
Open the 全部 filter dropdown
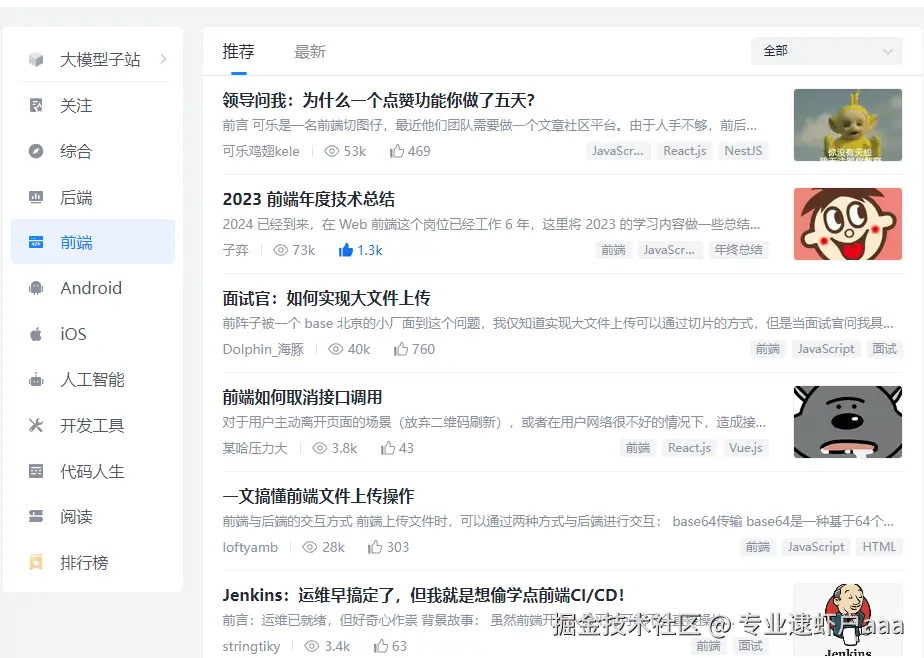tap(827, 50)
